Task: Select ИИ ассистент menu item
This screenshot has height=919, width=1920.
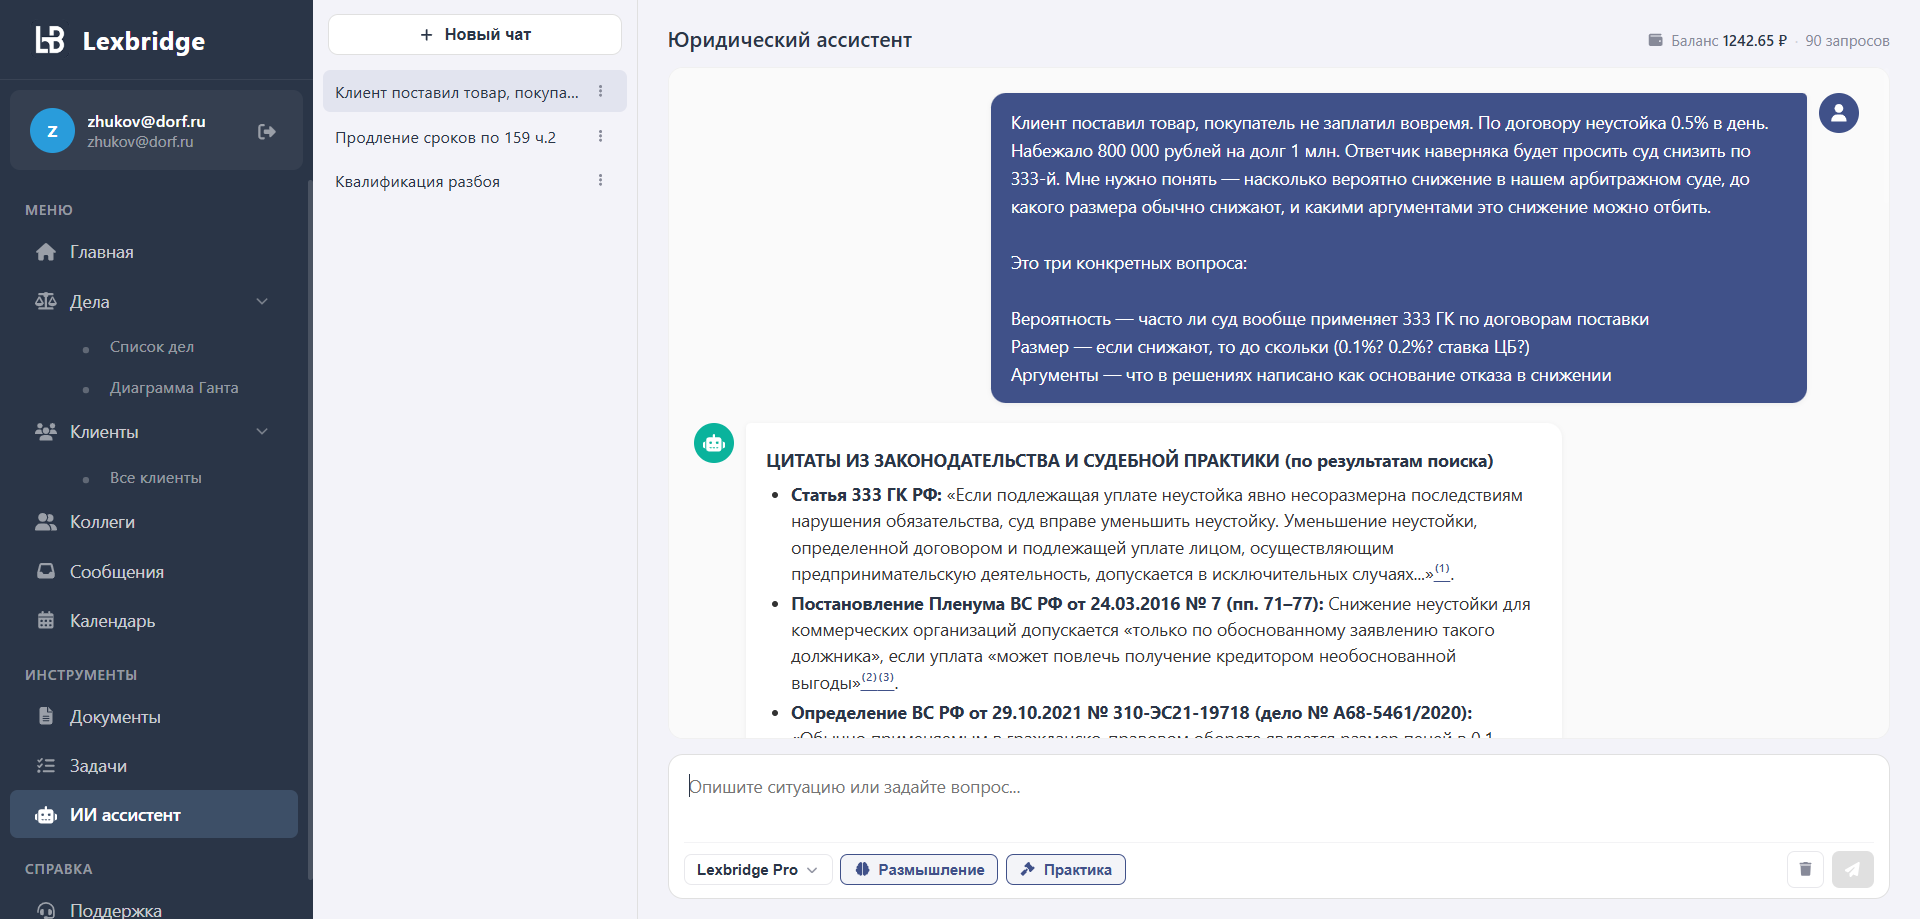Action: pyautogui.click(x=154, y=815)
